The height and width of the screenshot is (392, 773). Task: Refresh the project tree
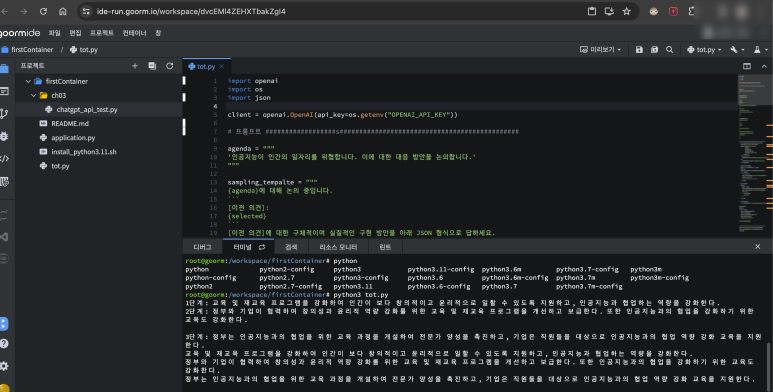[x=170, y=66]
